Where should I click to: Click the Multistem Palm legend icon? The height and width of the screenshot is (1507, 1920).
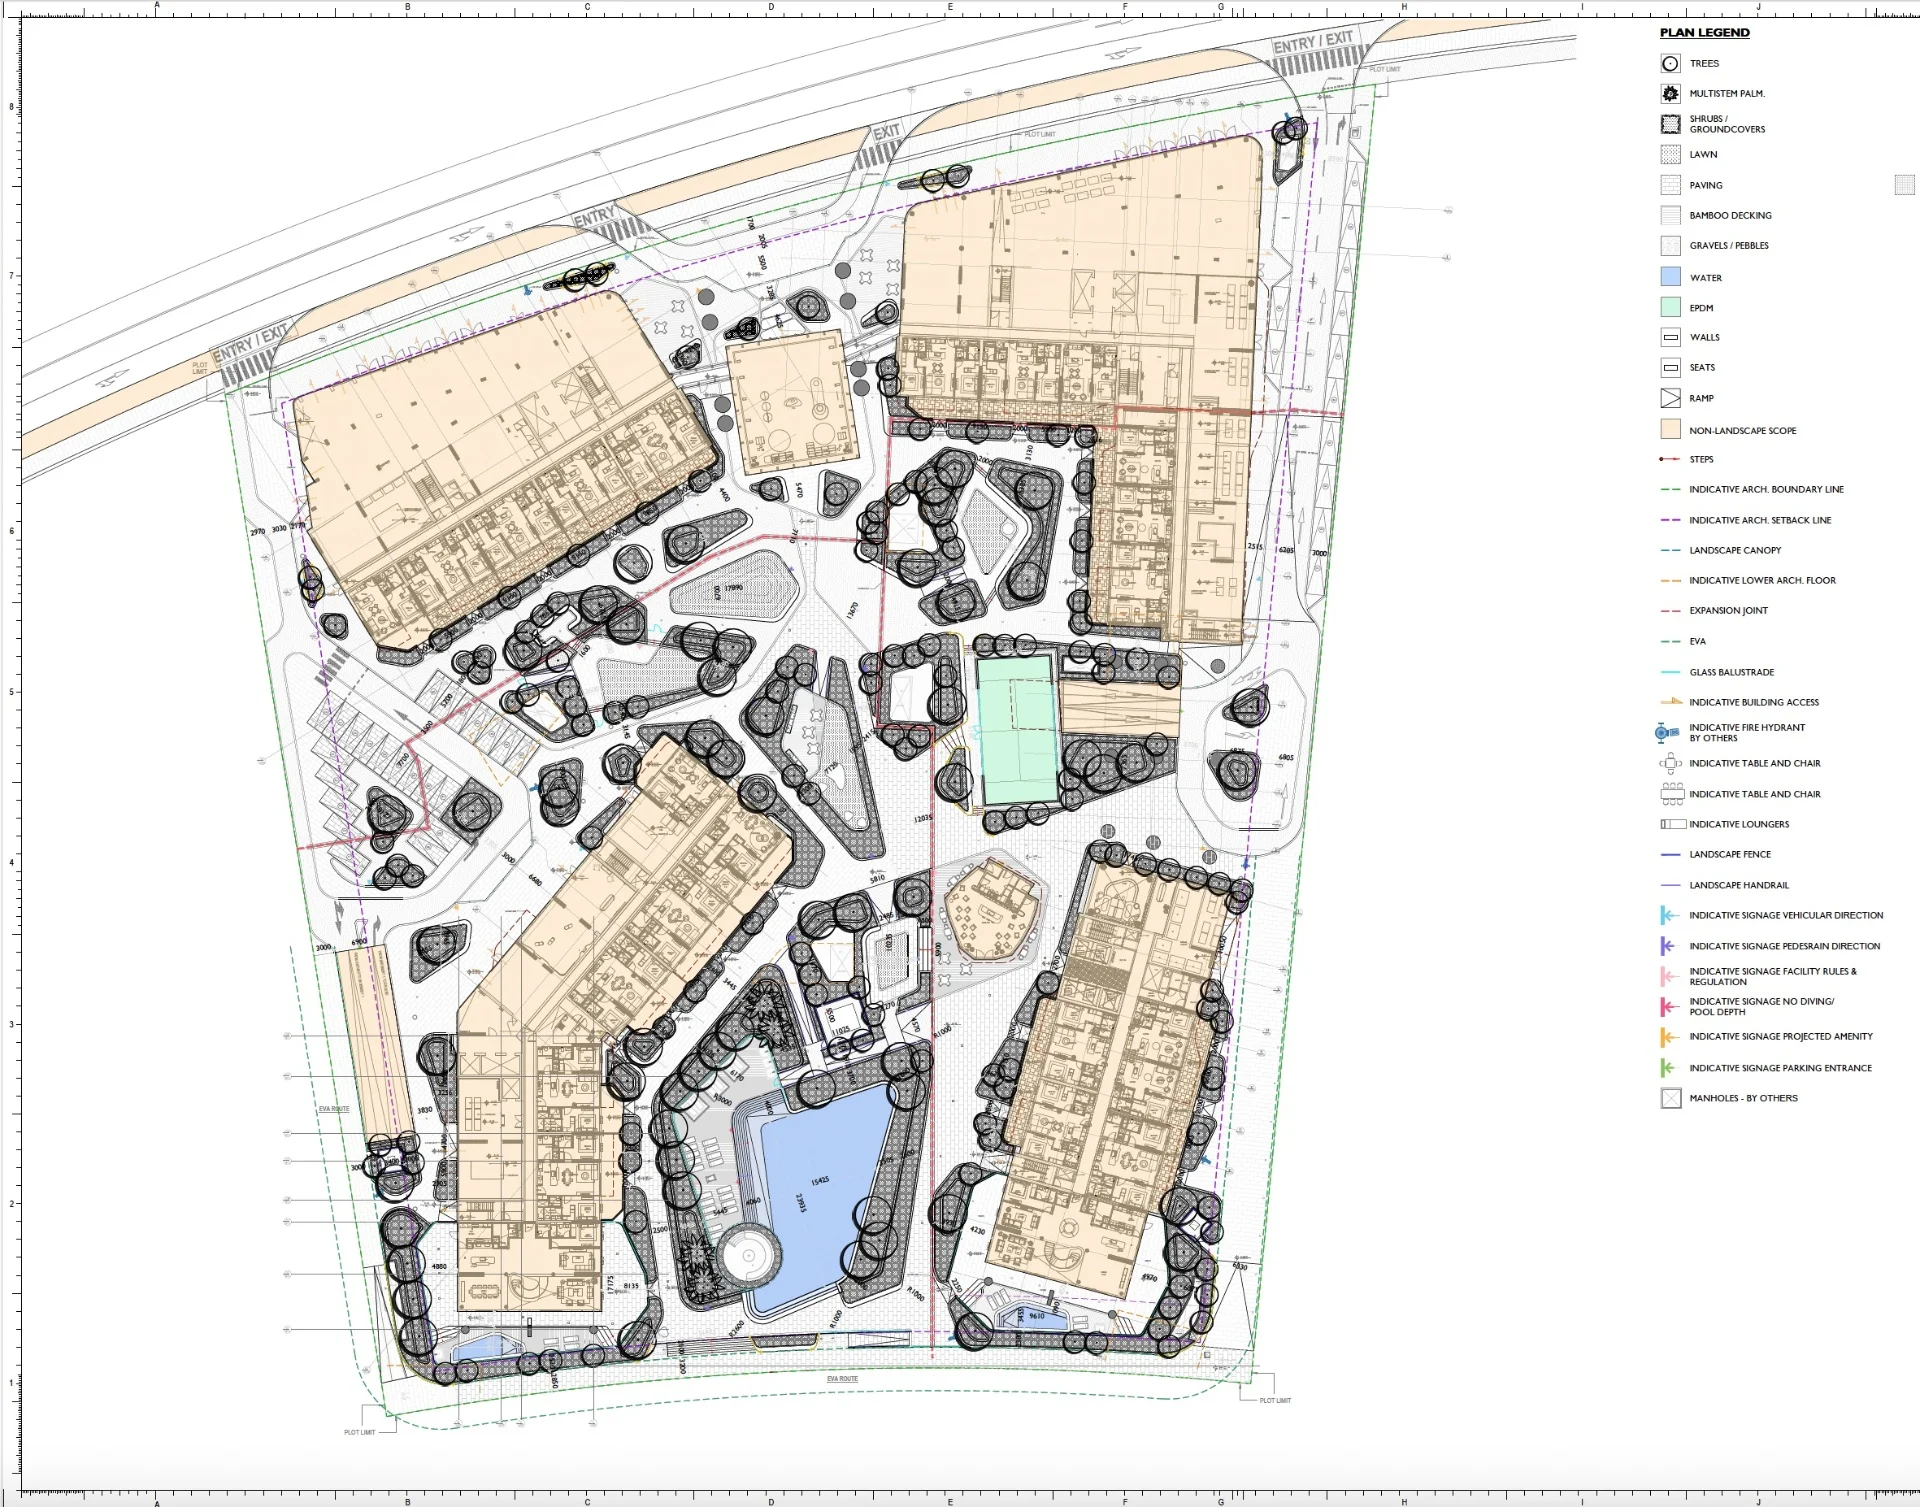(x=1670, y=94)
